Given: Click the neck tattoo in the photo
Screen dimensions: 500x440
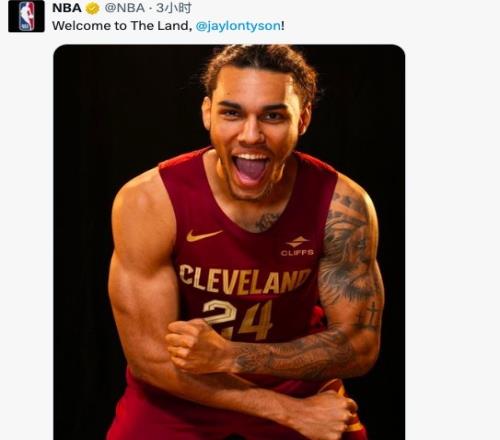Looking at the screenshot, I should (267, 222).
